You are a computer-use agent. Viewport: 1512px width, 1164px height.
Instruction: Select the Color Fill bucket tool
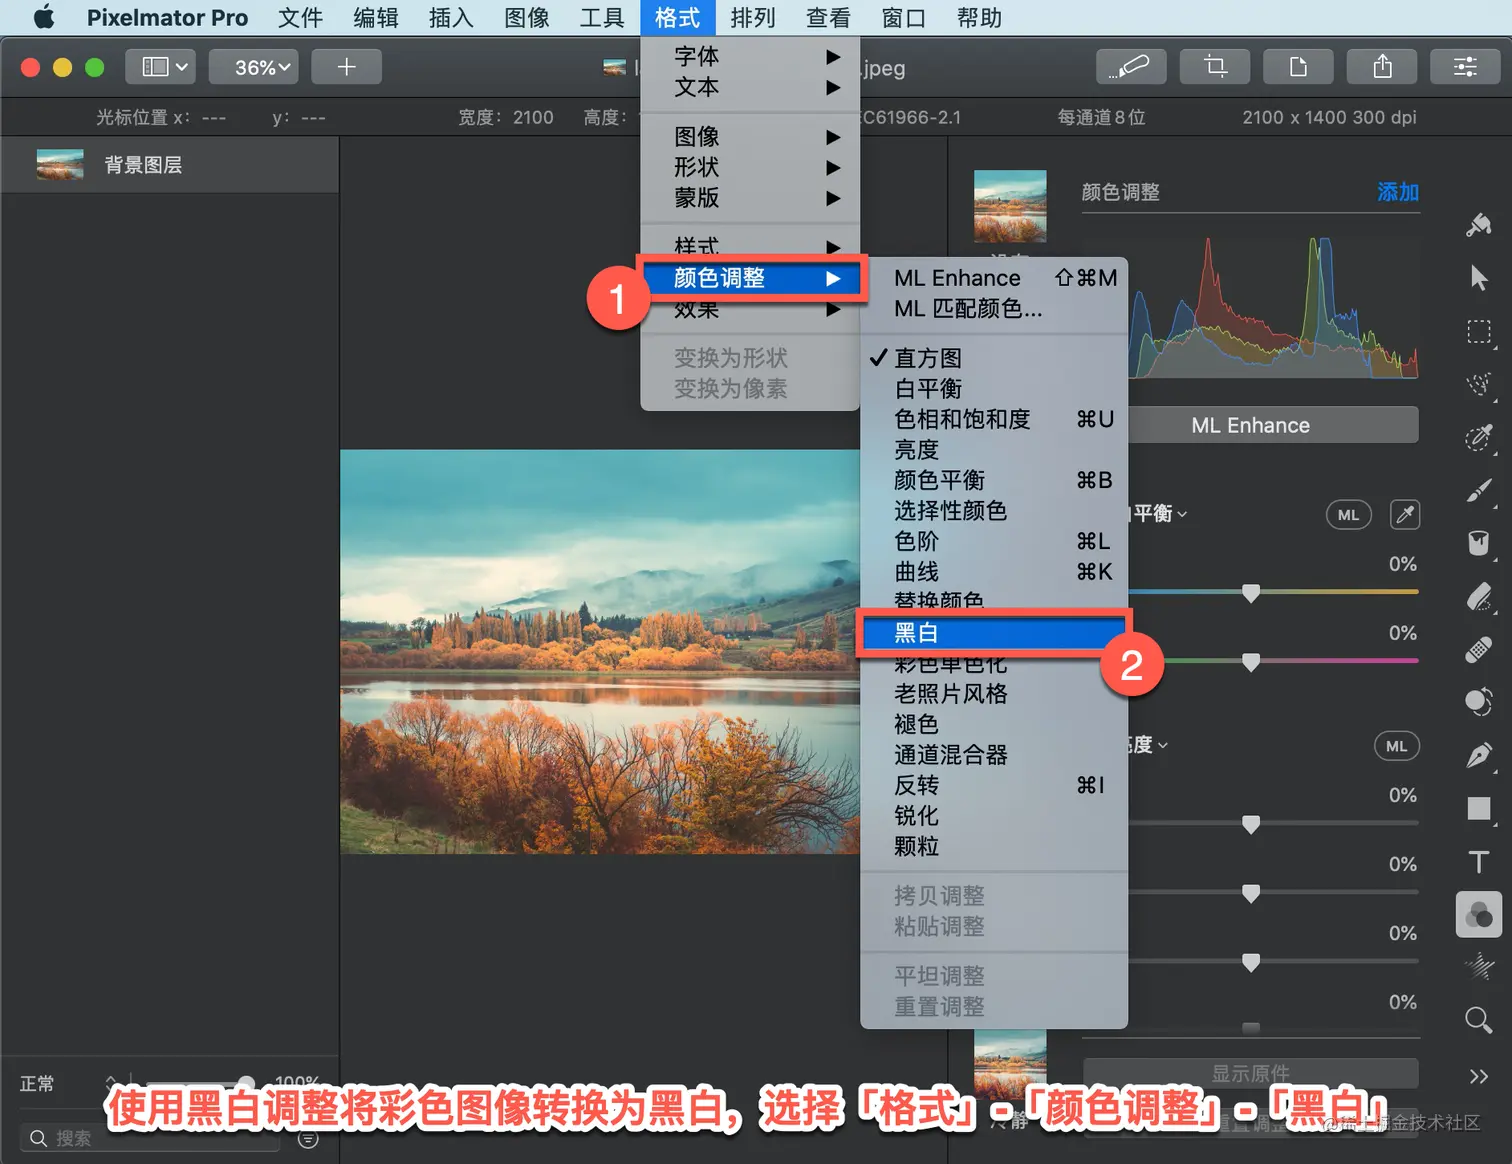coord(1479,543)
